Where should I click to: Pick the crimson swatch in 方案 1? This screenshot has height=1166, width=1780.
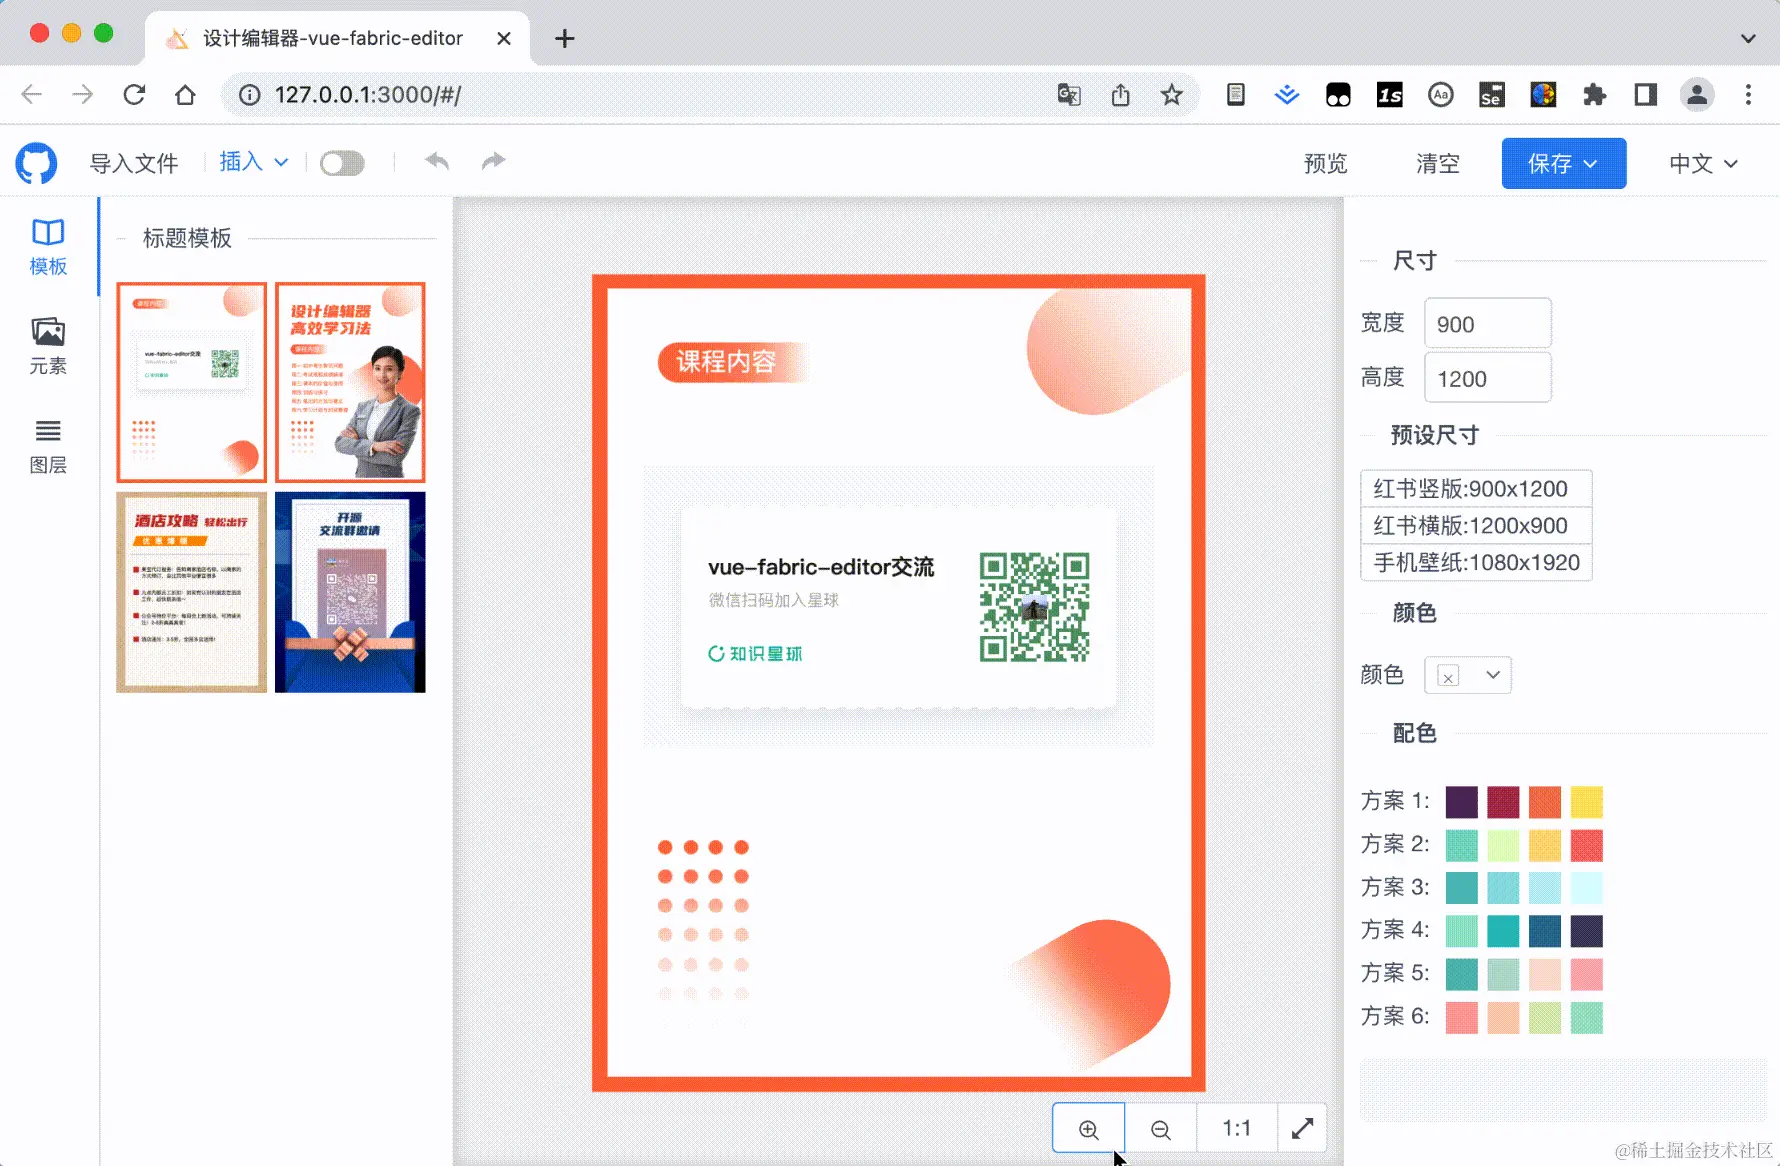(x=1503, y=802)
